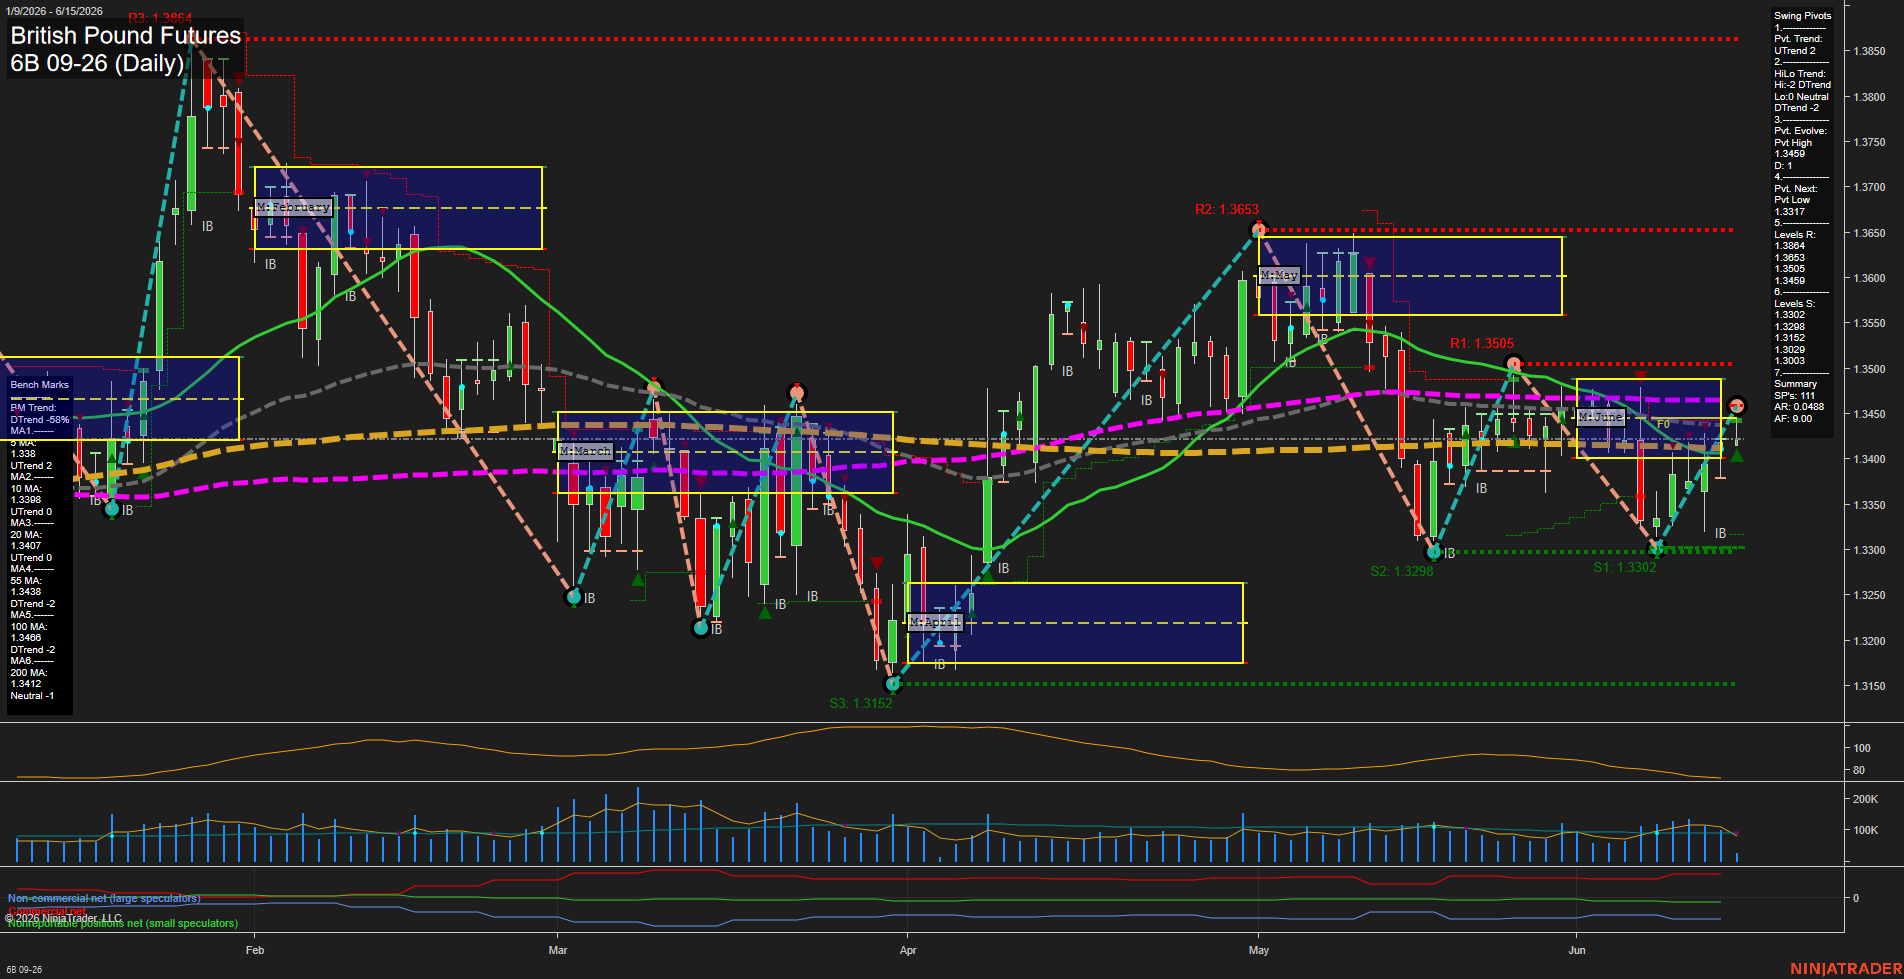Select the 'S2: 1.3298' support label
The image size is (1904, 979).
click(x=1402, y=571)
